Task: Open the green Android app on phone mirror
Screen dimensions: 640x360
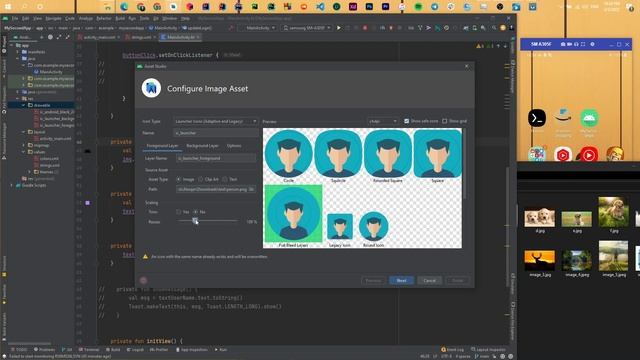Action: [x=589, y=118]
